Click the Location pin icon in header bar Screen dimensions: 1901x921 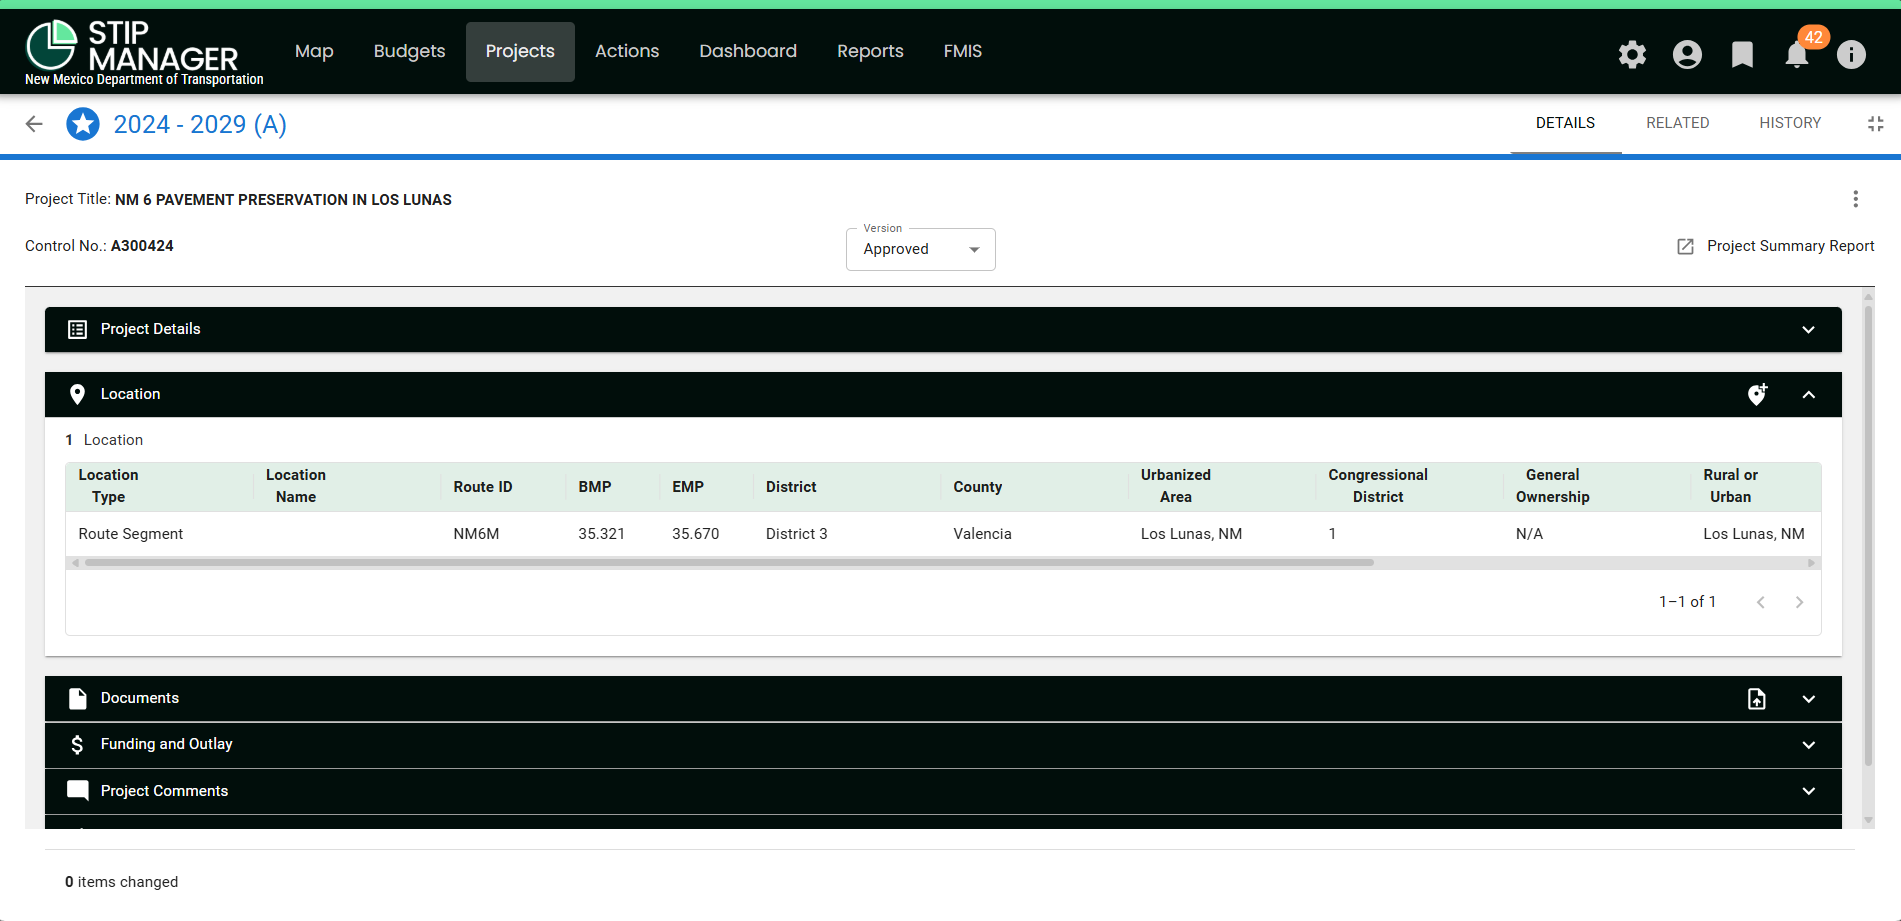tap(77, 394)
